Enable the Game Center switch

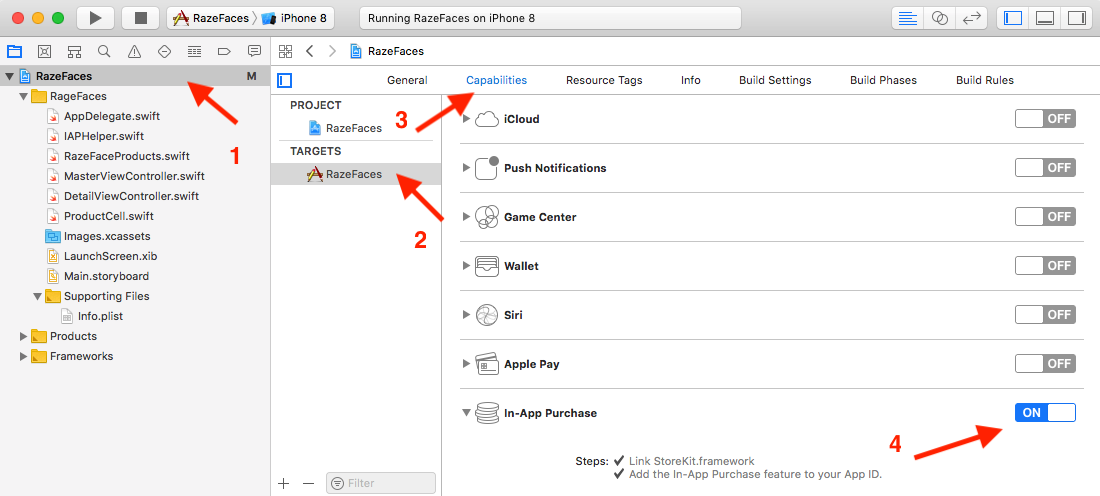pyautogui.click(x=1045, y=217)
